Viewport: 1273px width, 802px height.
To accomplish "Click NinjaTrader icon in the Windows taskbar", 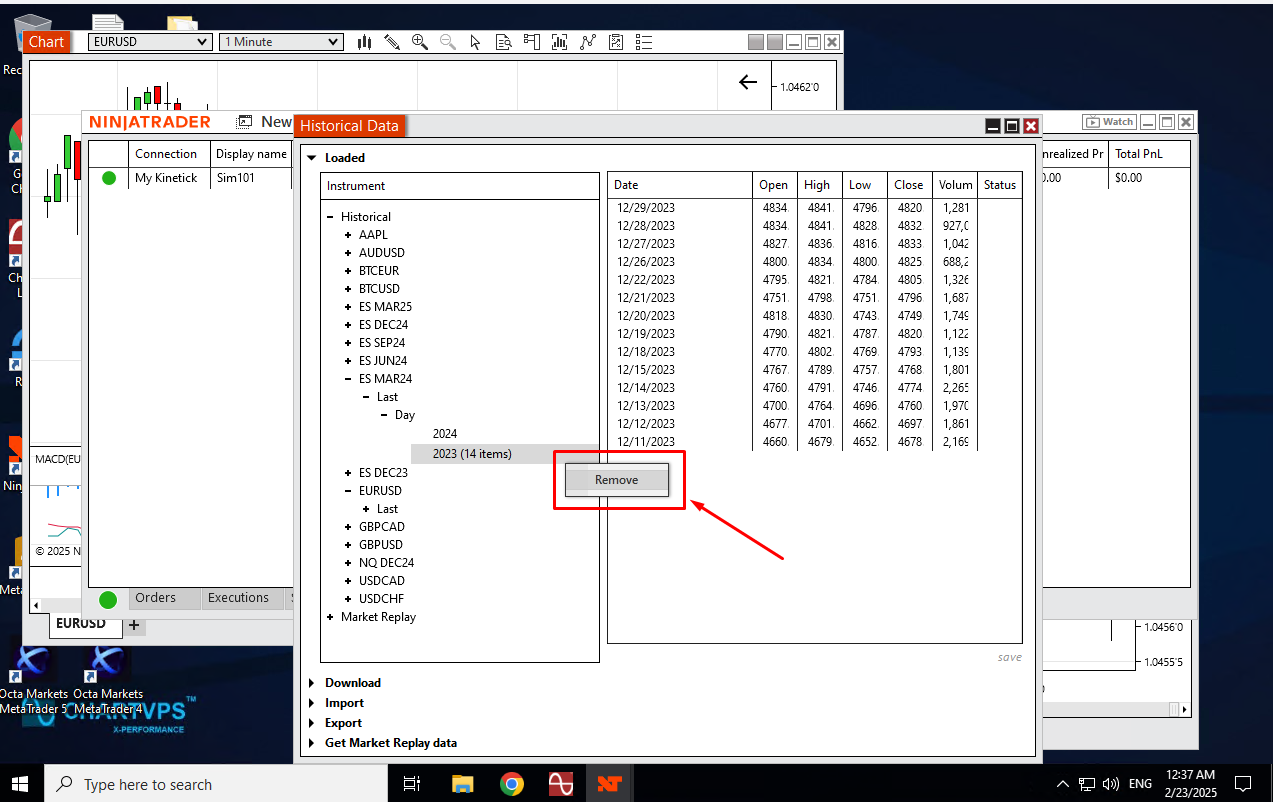I will coord(608,784).
